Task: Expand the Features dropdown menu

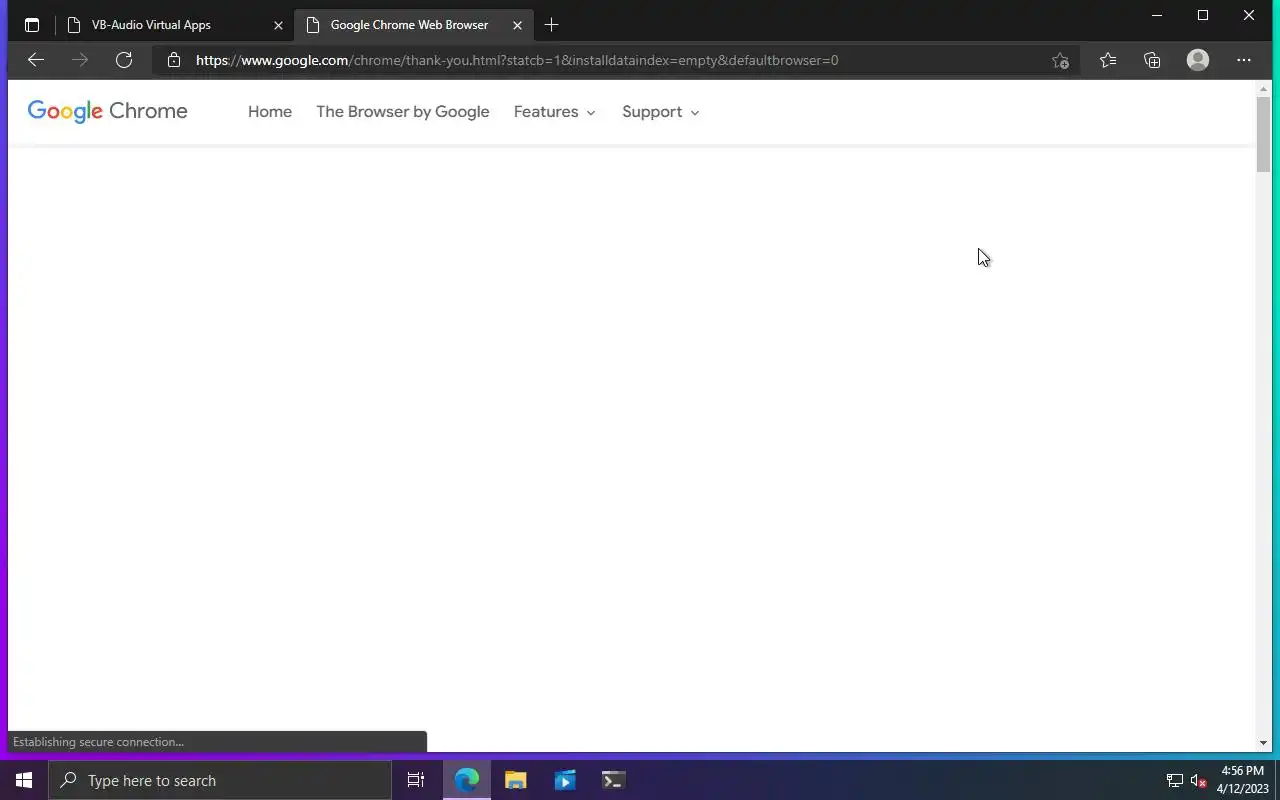Action: (x=555, y=112)
